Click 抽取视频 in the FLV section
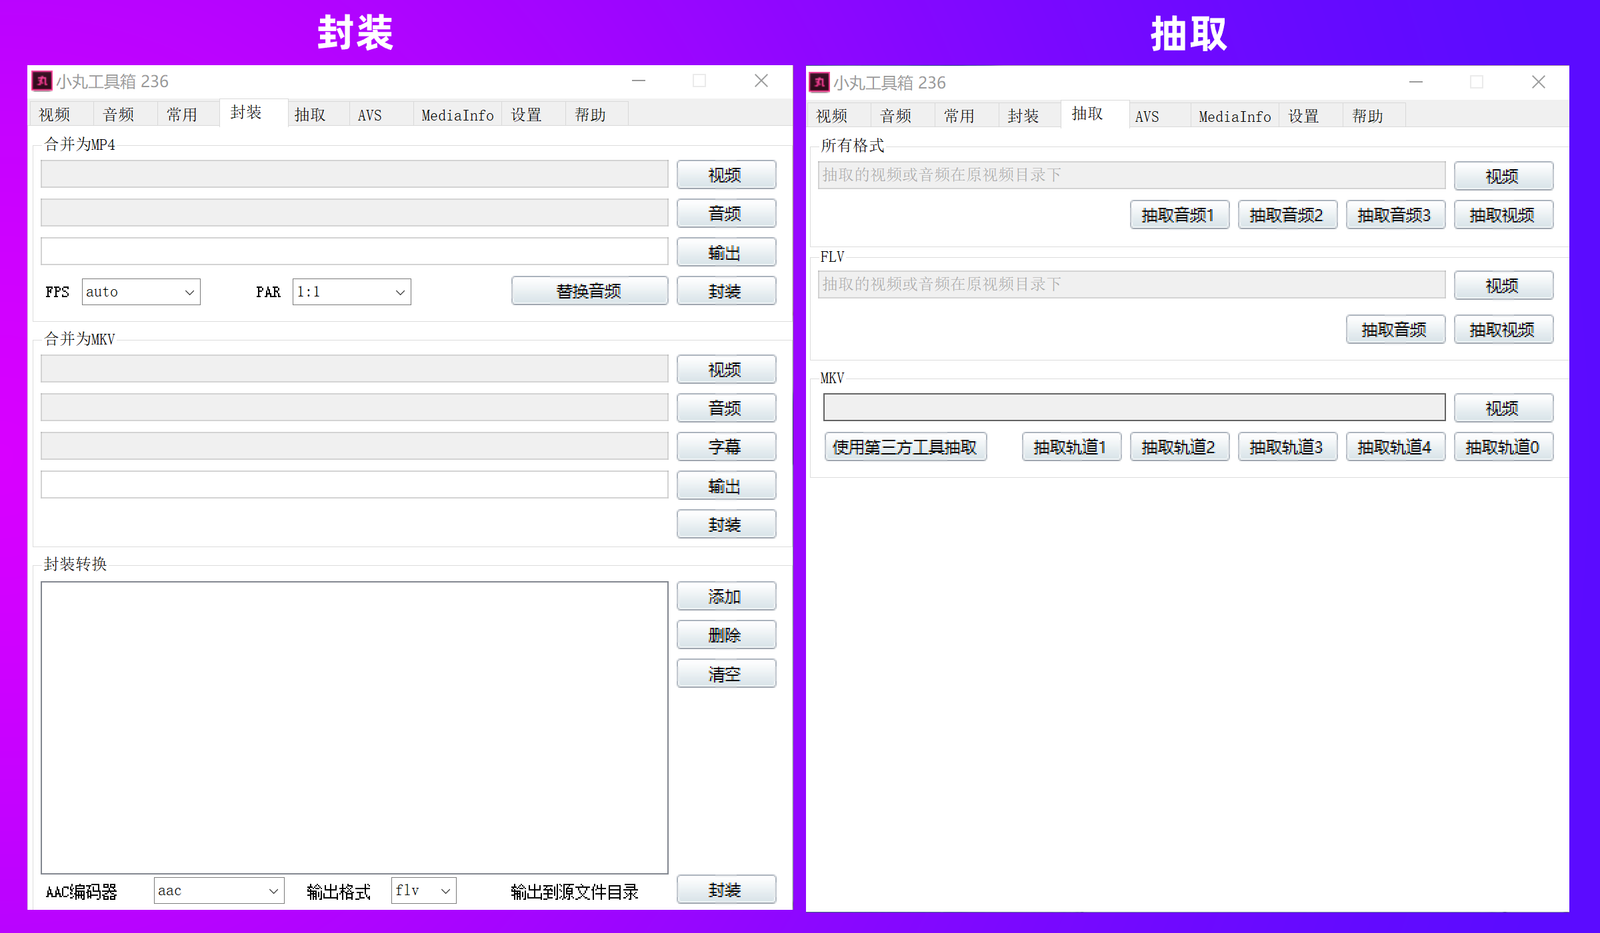1600x933 pixels. pos(1502,329)
